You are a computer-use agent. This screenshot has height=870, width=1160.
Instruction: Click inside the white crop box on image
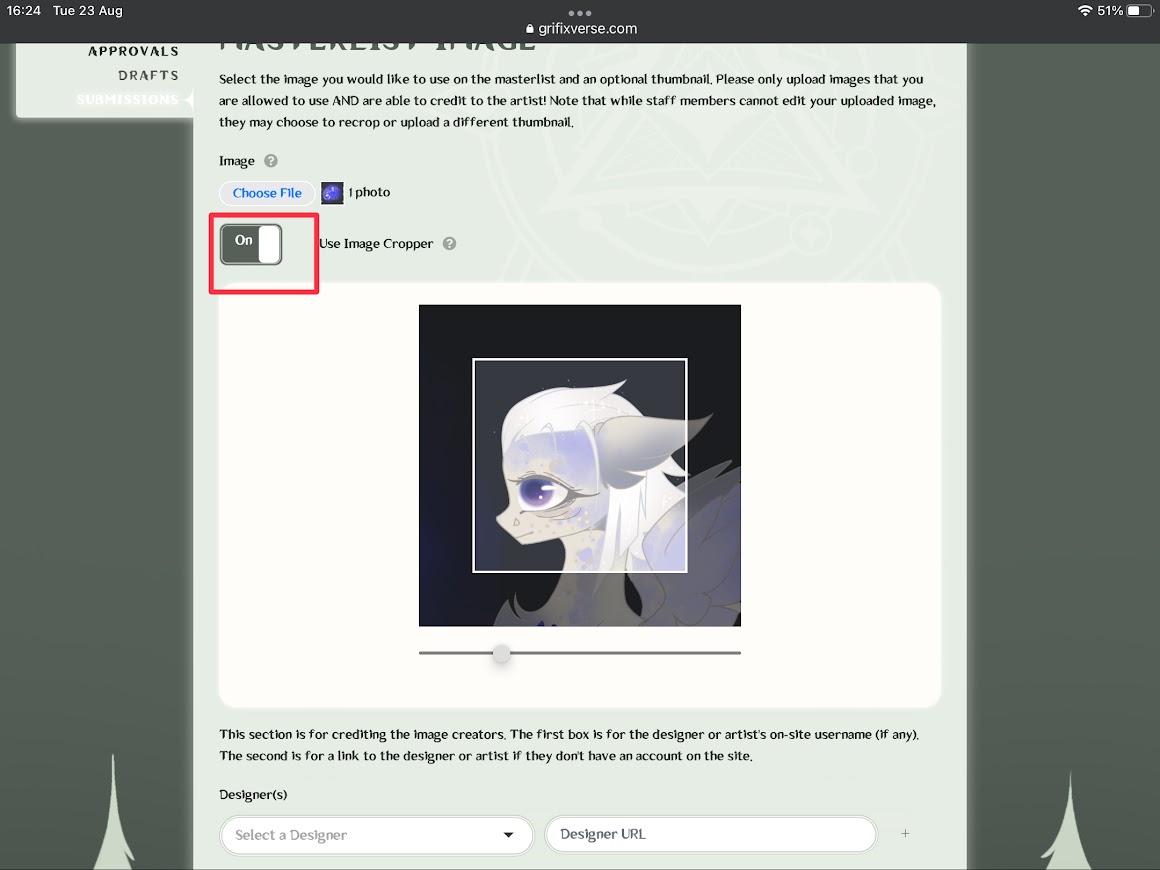580,465
